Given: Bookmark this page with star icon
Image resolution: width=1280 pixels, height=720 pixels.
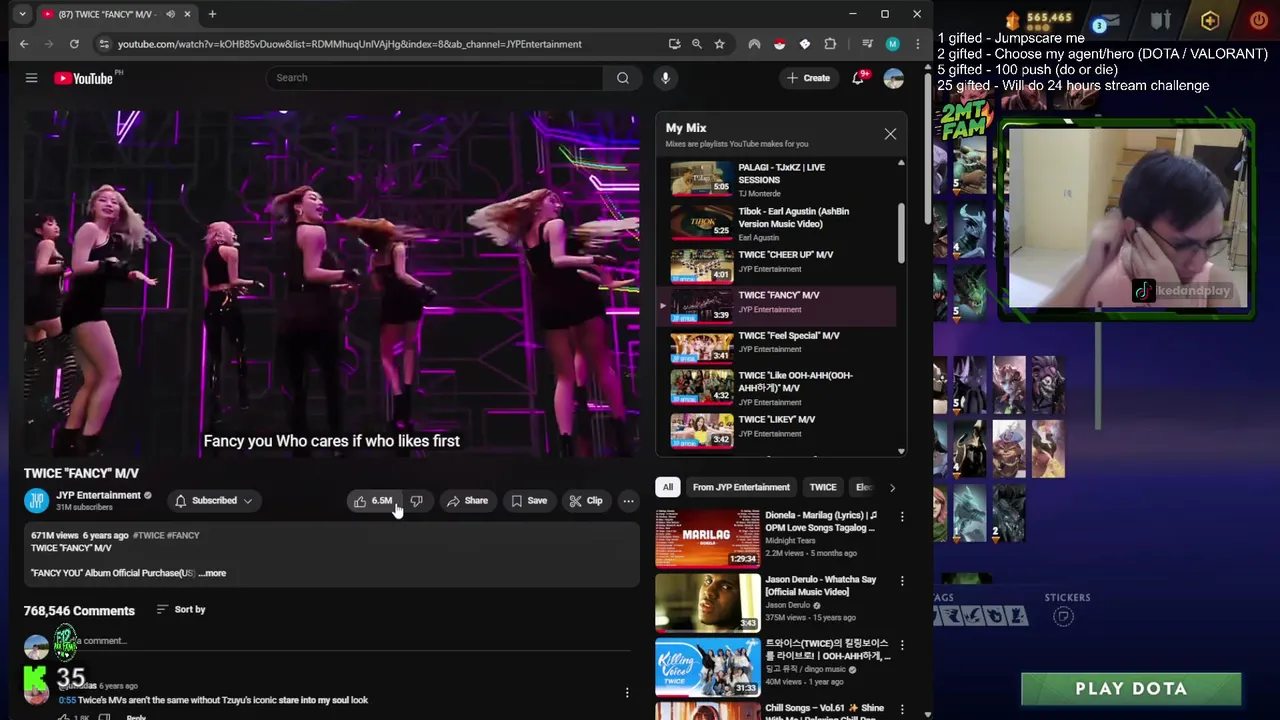Looking at the screenshot, I should click(x=719, y=44).
